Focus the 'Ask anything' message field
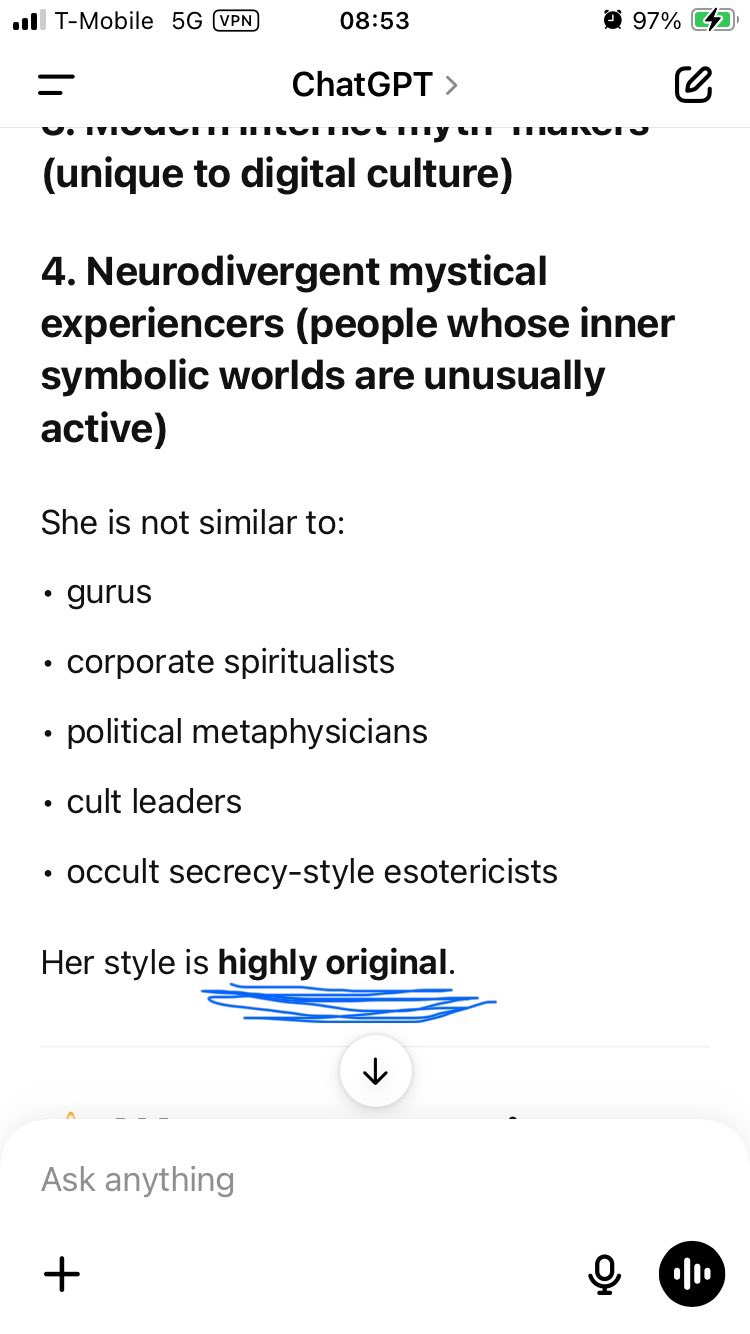The height and width of the screenshot is (1334, 750). click(x=300, y=1180)
